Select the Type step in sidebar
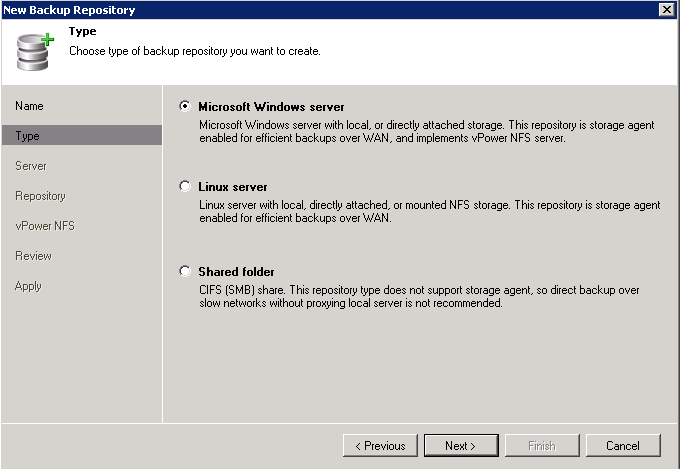This screenshot has height=469, width=680. coord(82,135)
